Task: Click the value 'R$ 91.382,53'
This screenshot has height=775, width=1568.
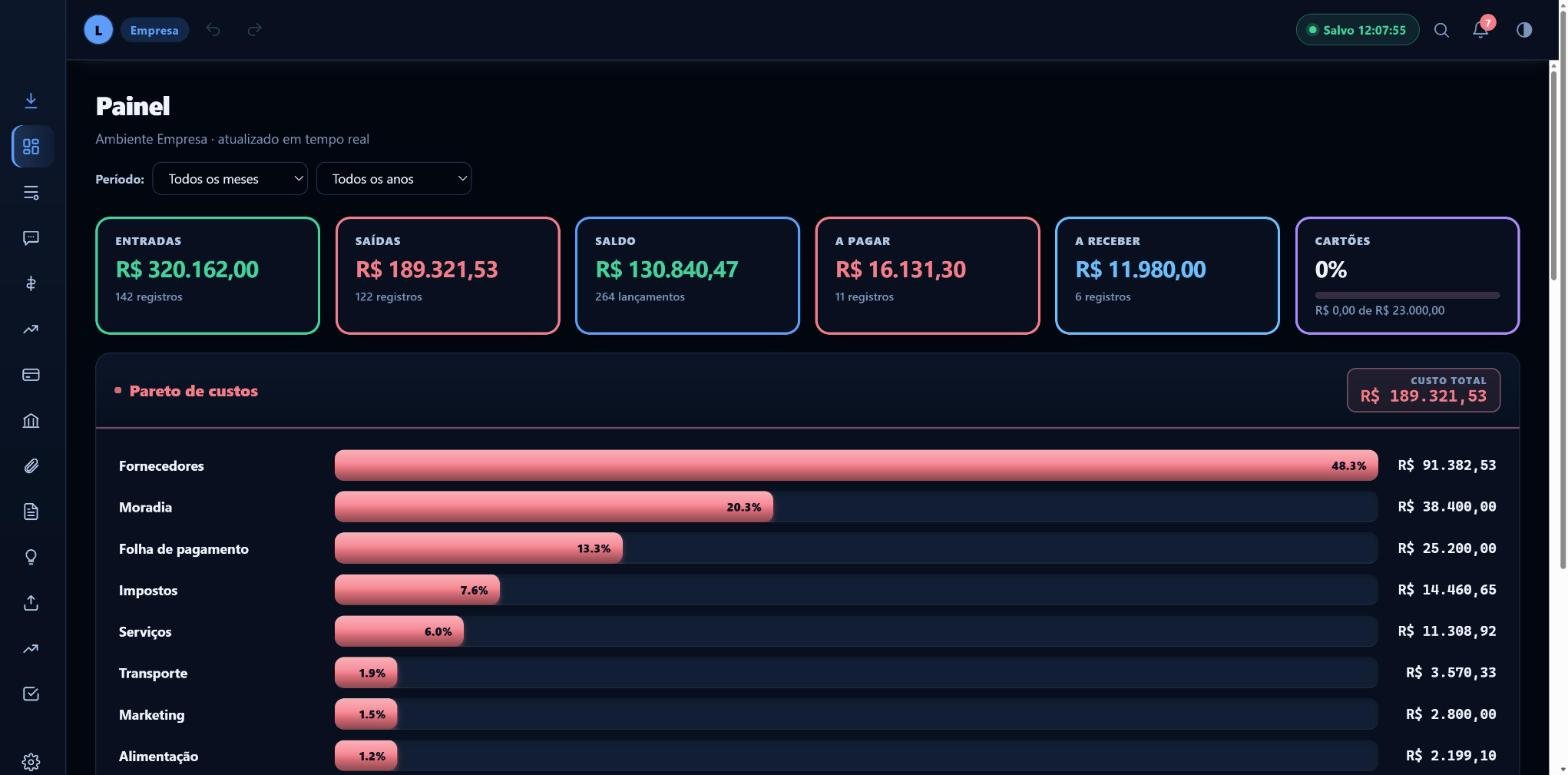Action: point(1447,465)
